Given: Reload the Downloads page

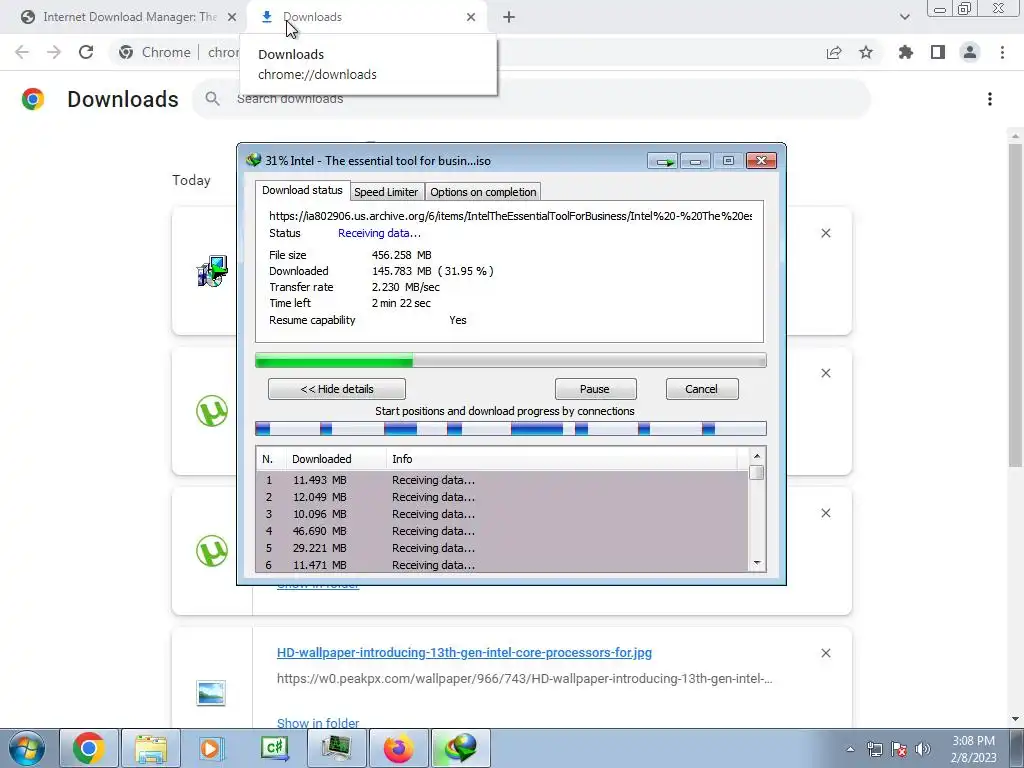Looking at the screenshot, I should [x=86, y=52].
